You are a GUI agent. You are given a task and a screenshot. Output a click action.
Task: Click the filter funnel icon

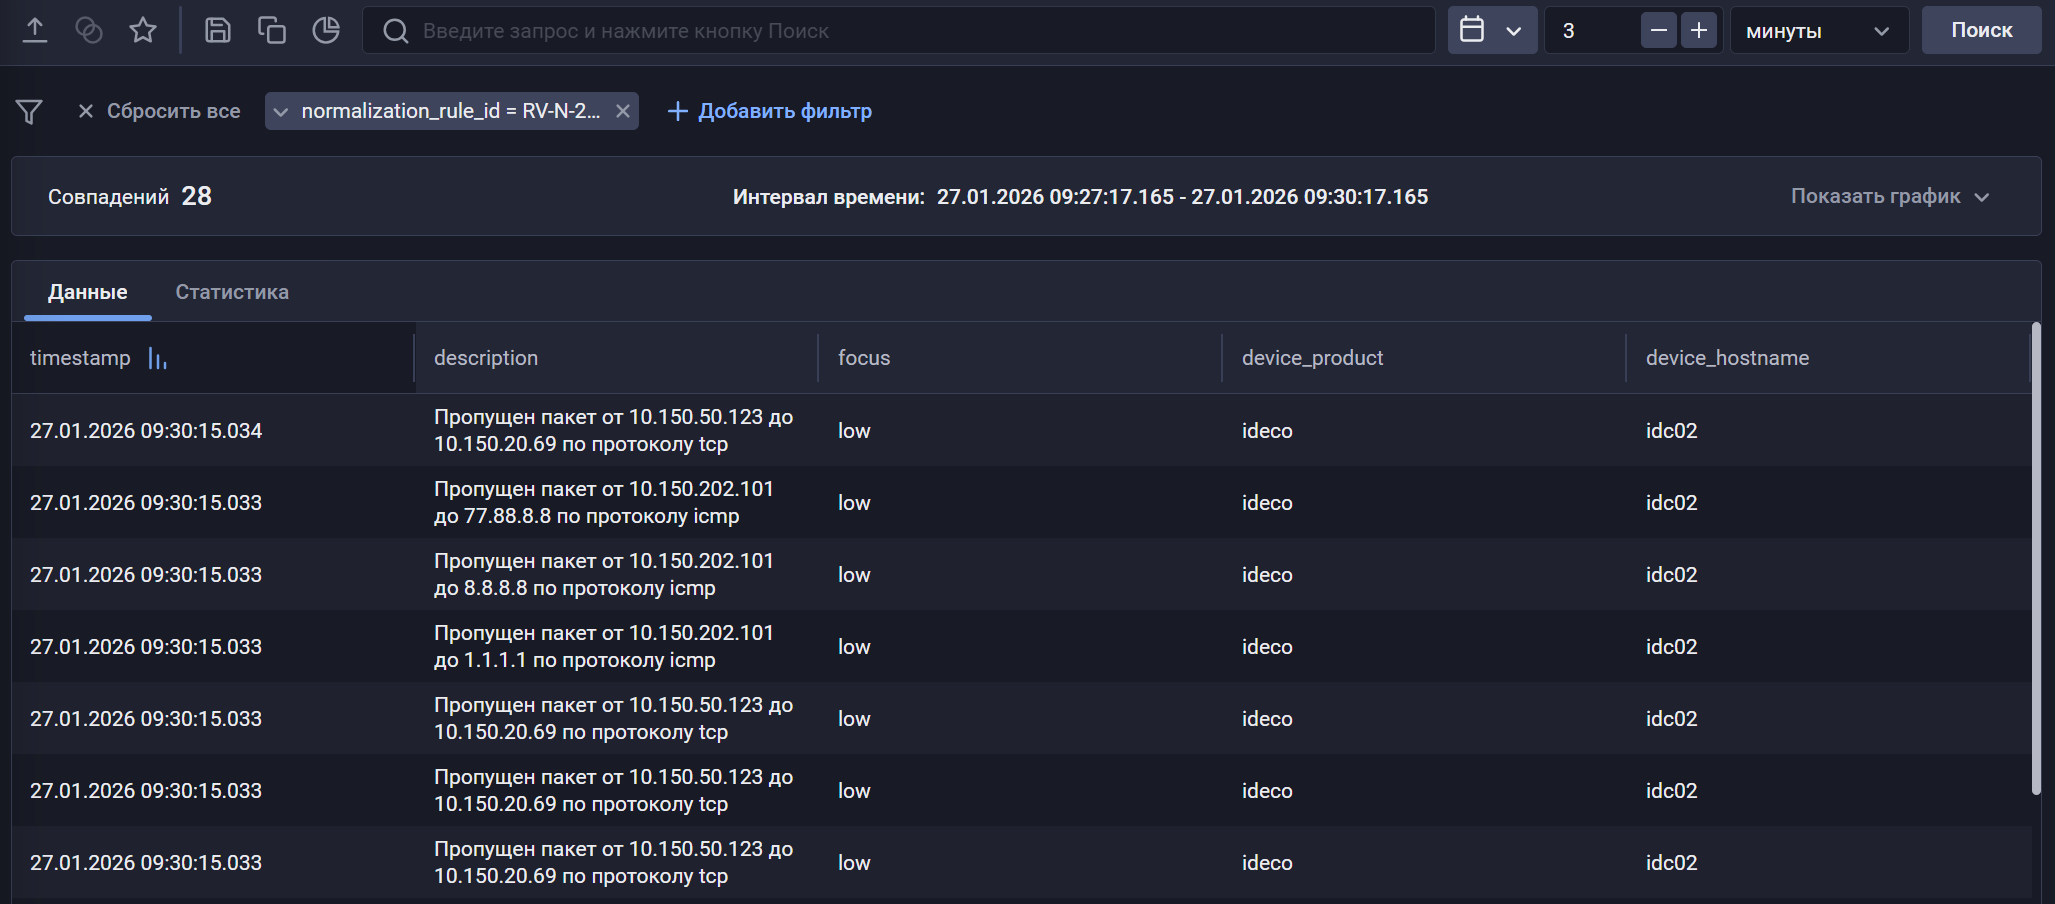[29, 111]
